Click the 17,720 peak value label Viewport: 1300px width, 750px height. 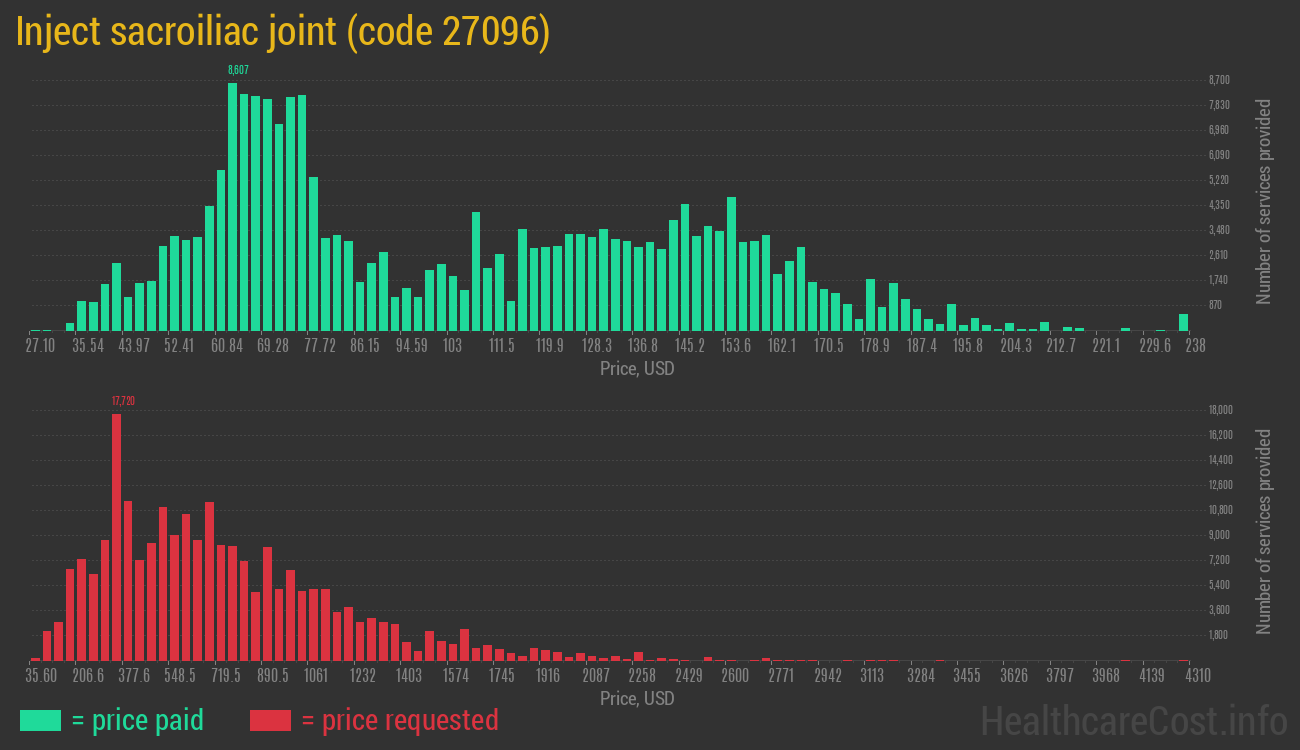point(123,401)
